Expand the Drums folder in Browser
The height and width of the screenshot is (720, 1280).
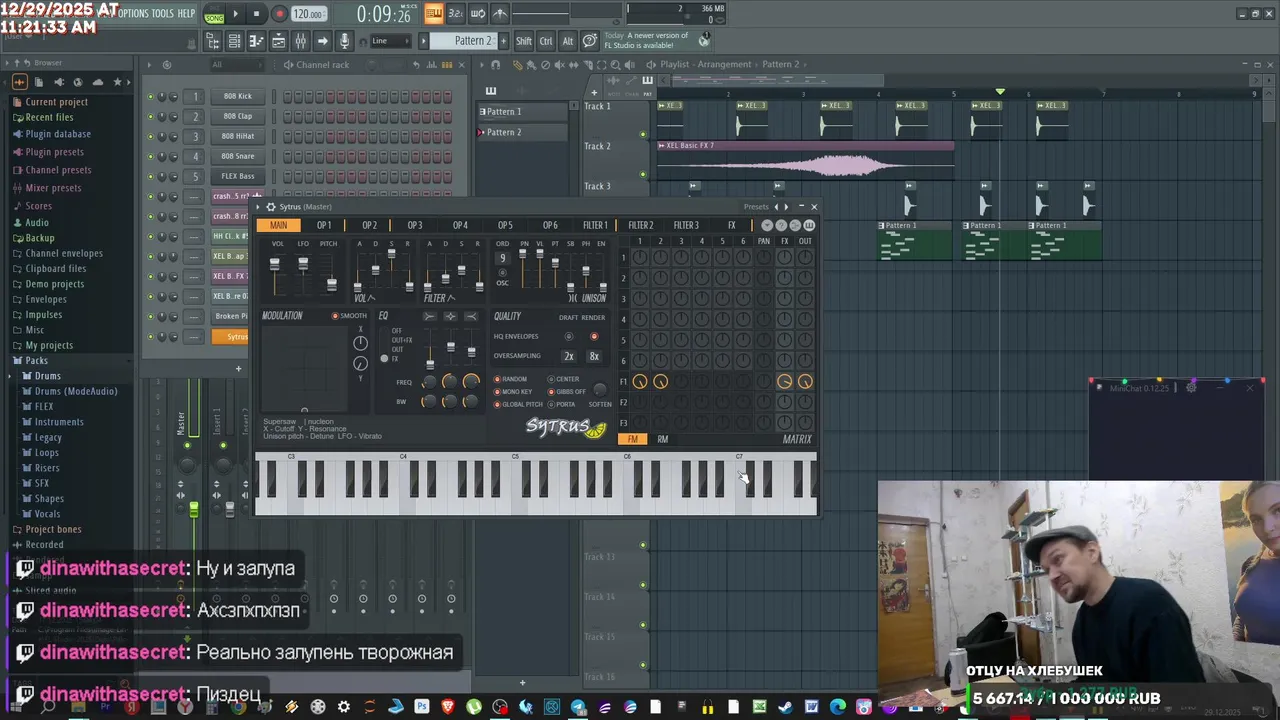(47, 376)
